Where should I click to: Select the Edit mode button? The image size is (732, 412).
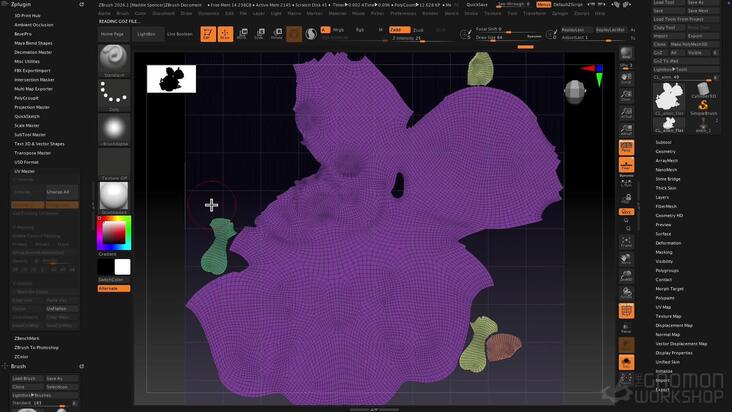coord(208,34)
